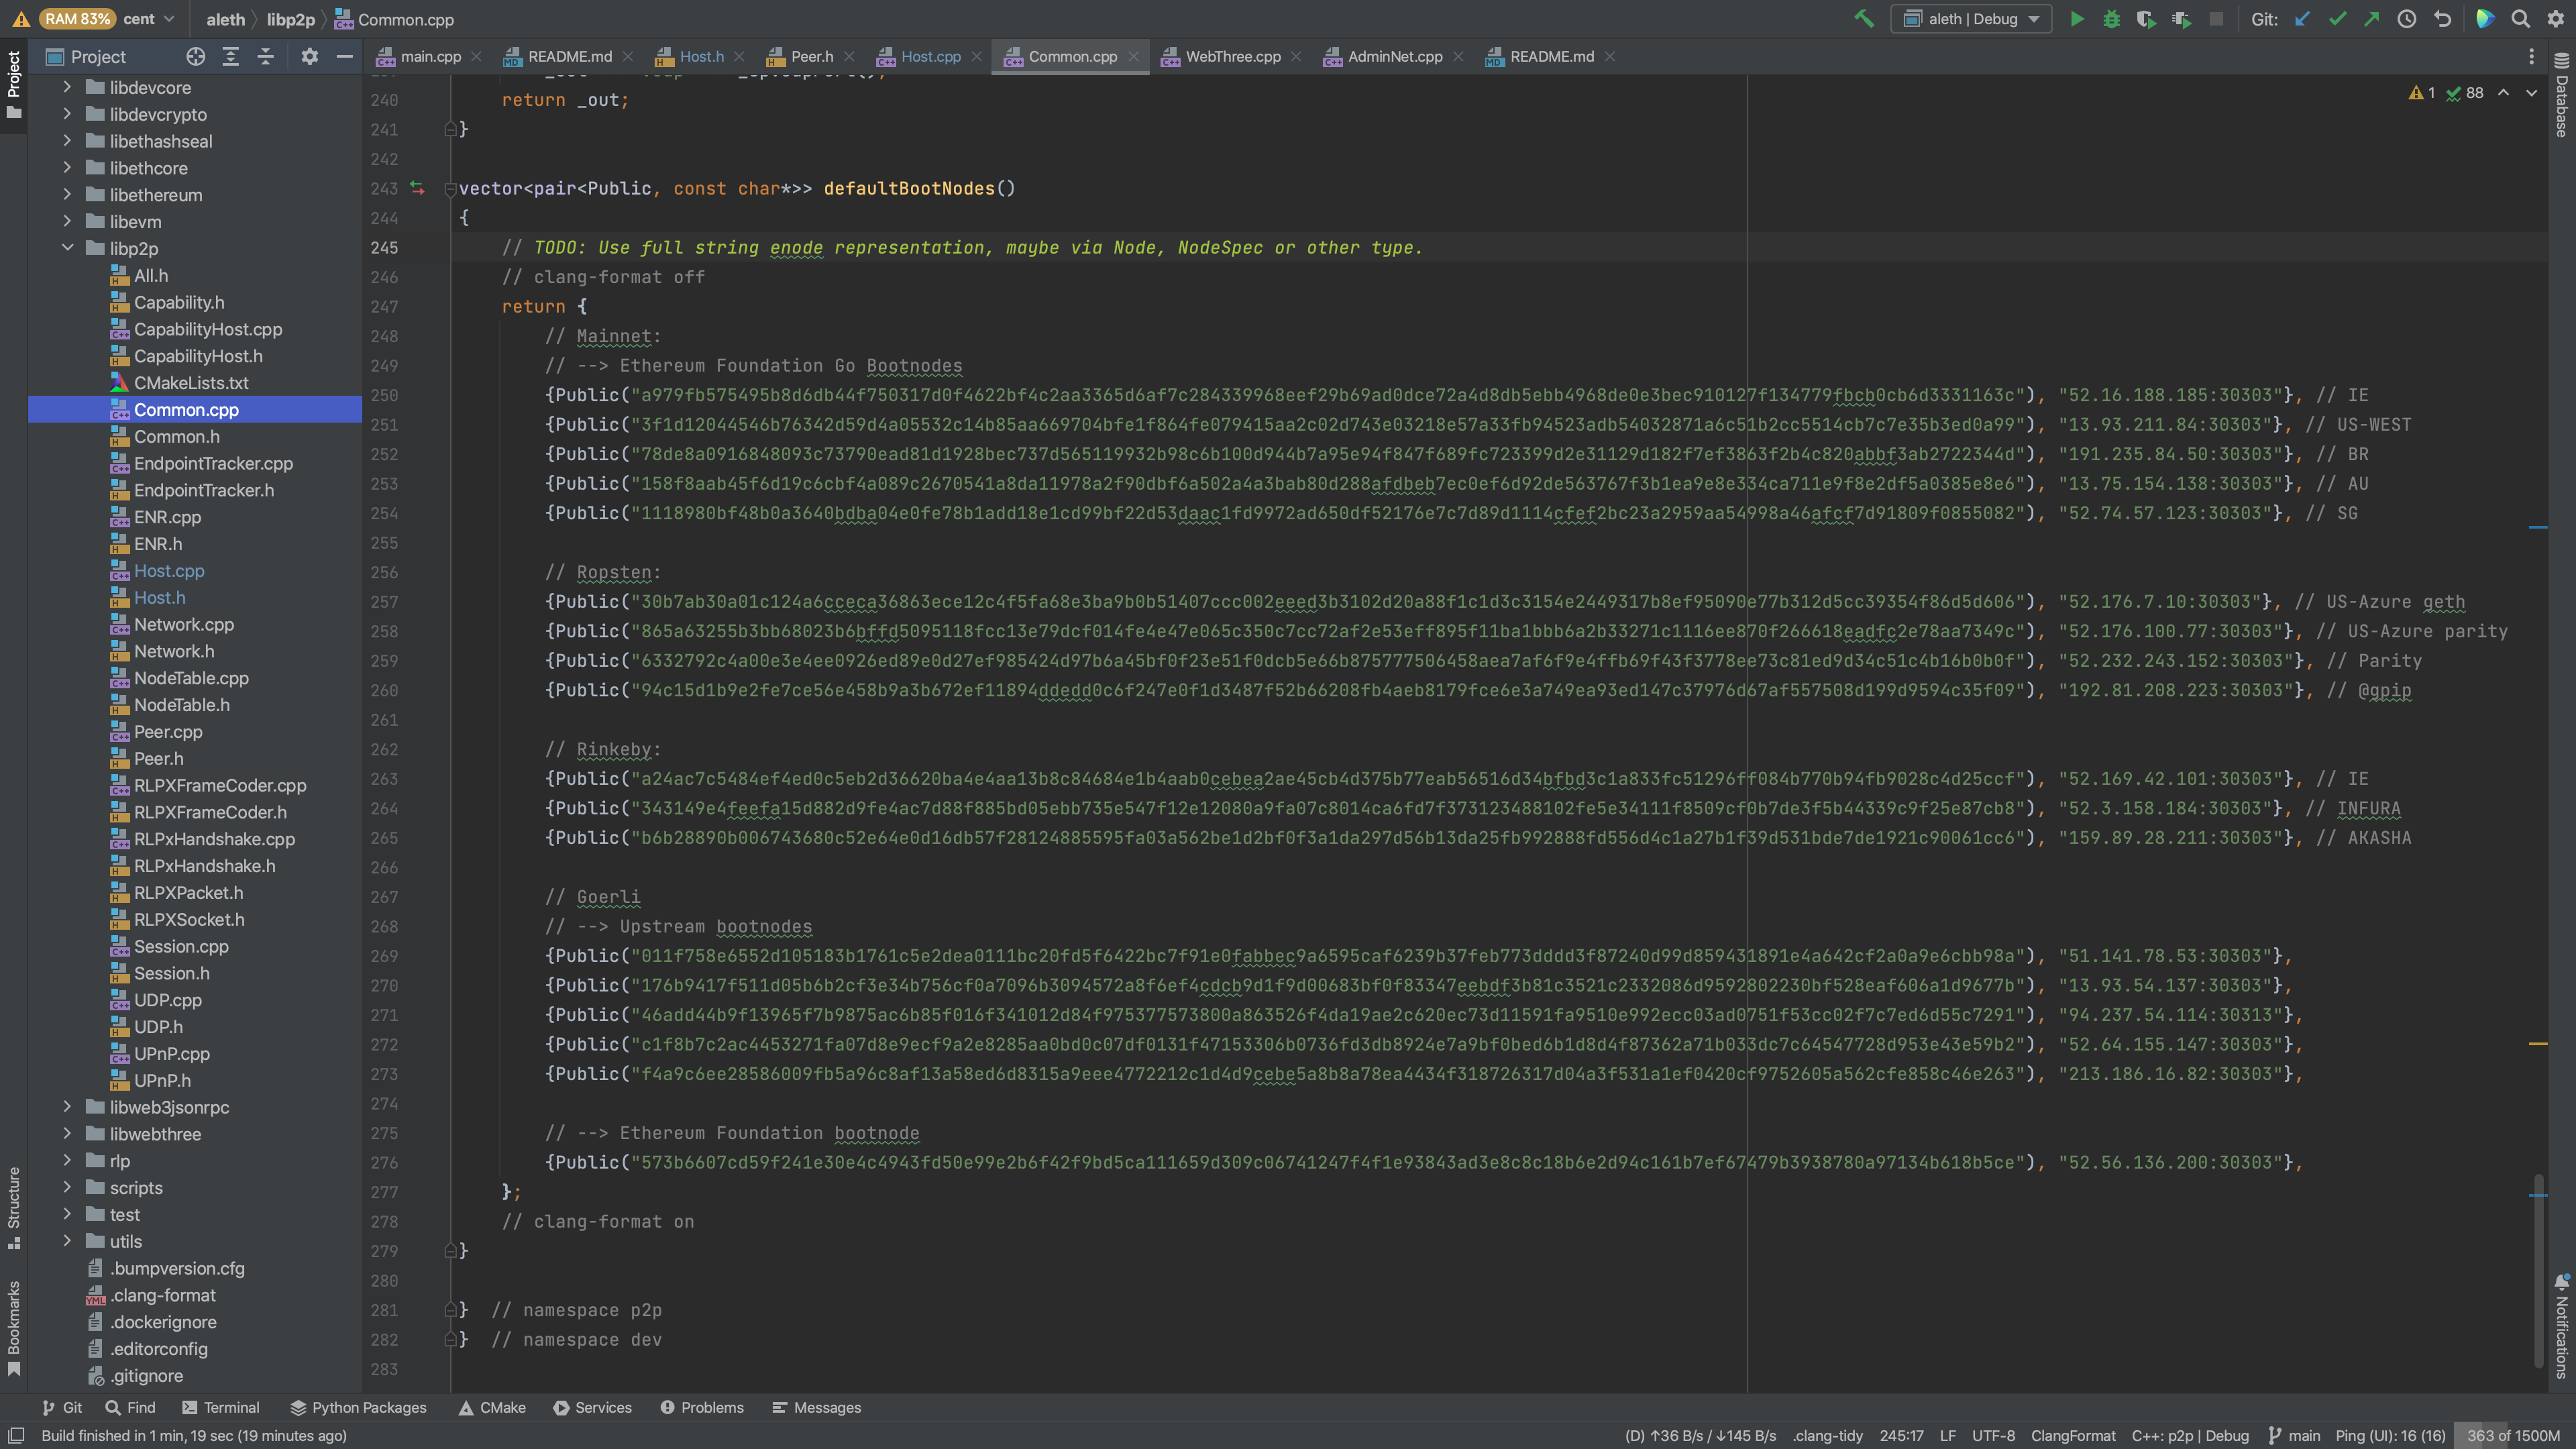Click the gutter override icon on line 243
Viewport: 2576px width, 1449px height.
[x=417, y=188]
